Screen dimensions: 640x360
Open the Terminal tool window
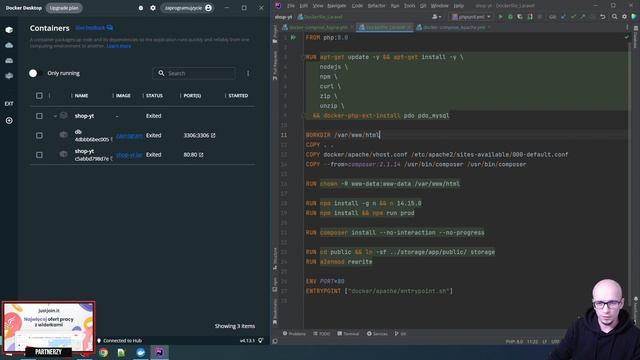pos(348,334)
